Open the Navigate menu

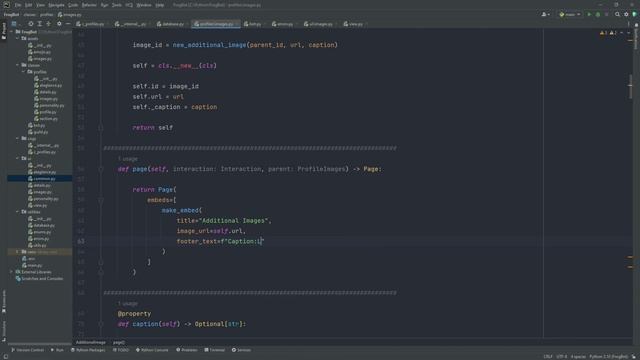(56, 5)
